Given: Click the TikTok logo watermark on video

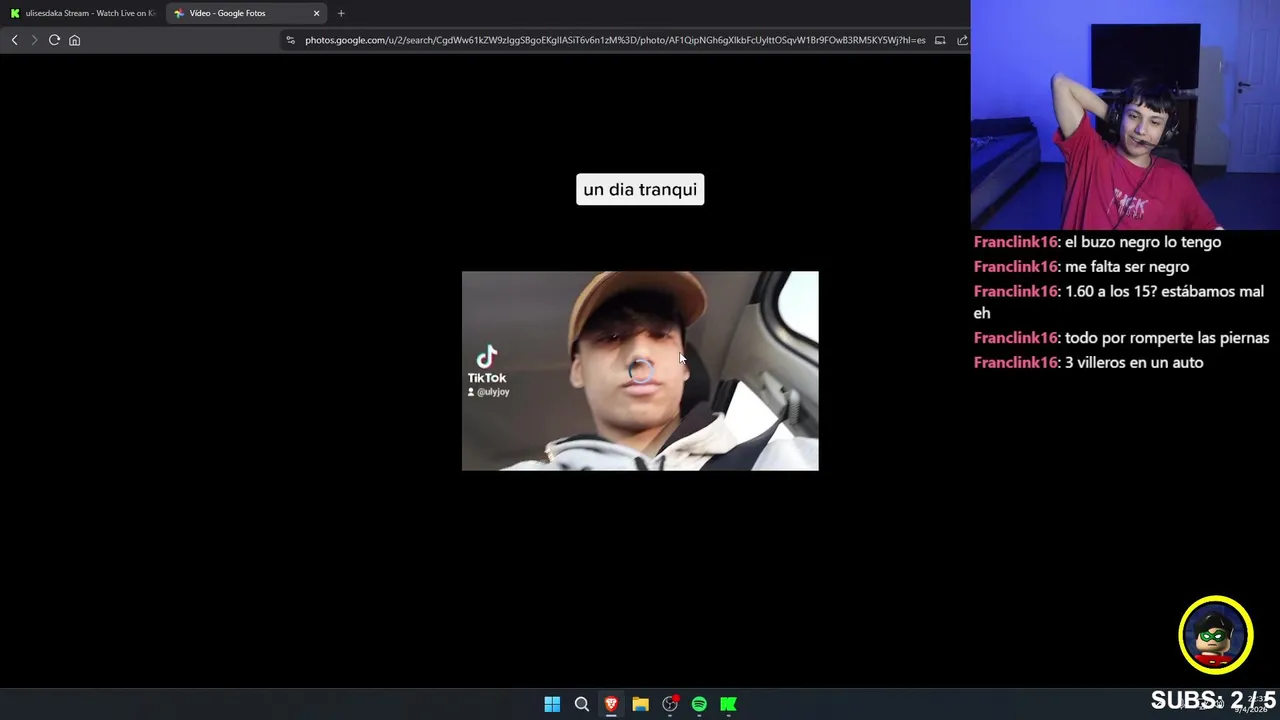Looking at the screenshot, I should (x=487, y=365).
